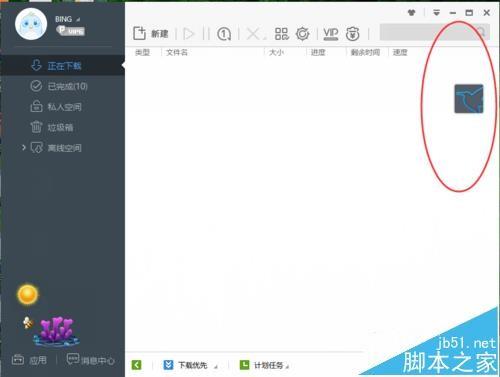Open 垃圾箱 trash in the sidebar

tap(62, 127)
